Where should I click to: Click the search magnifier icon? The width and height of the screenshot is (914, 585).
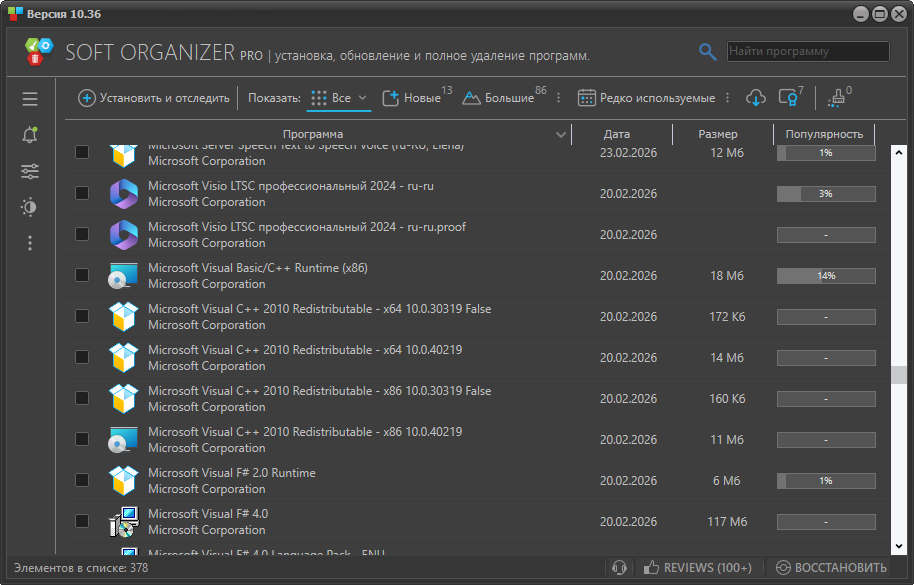click(707, 52)
